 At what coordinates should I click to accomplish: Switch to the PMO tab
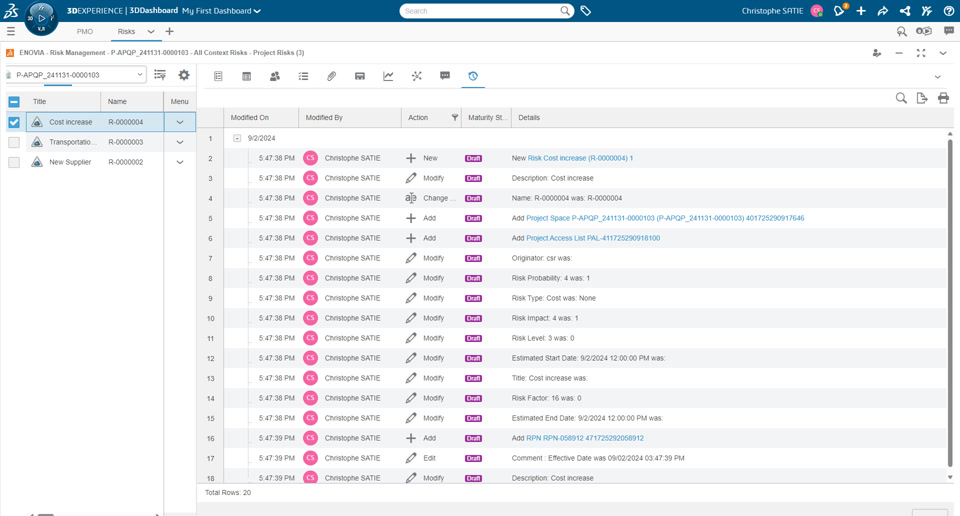pos(85,31)
